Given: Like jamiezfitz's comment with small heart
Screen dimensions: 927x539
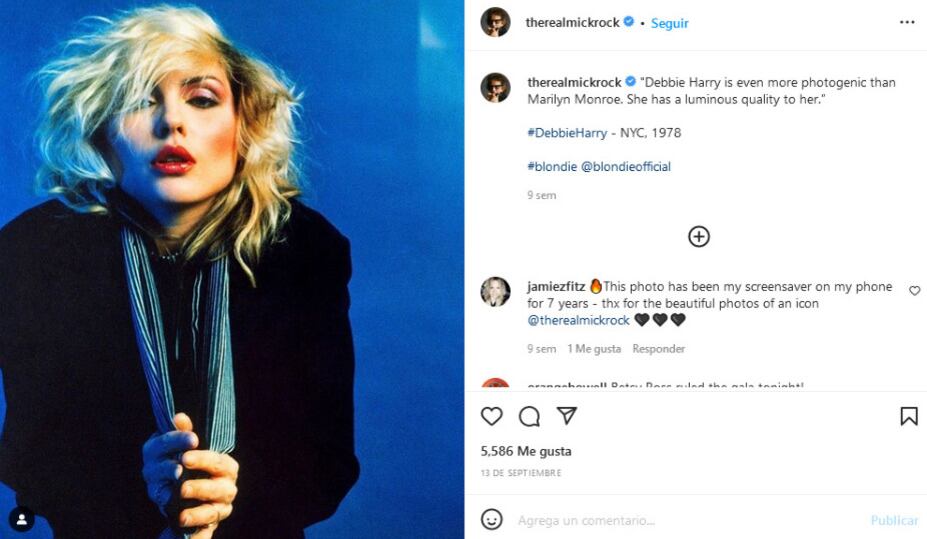Looking at the screenshot, I should [914, 291].
